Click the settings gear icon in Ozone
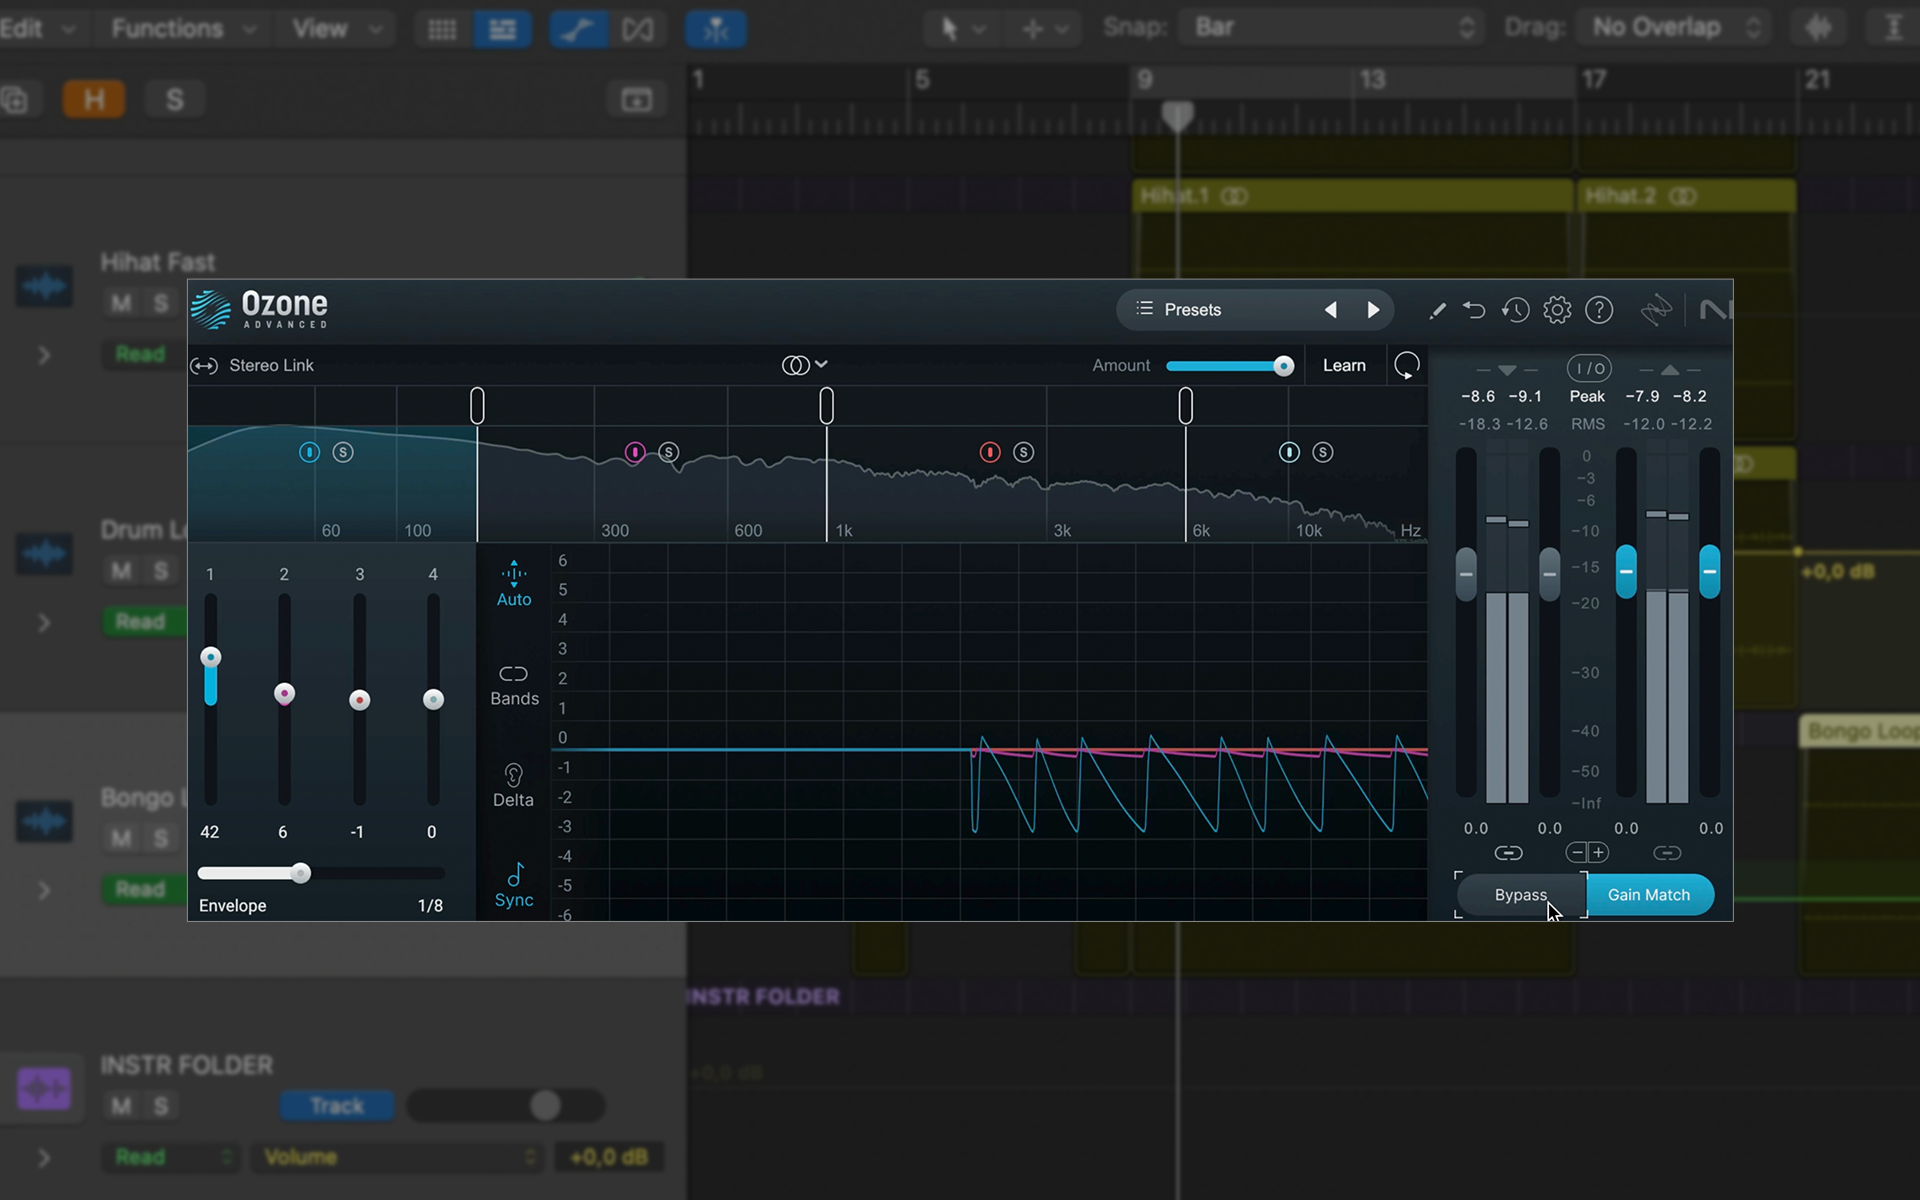This screenshot has height=1200, width=1920. [x=1558, y=310]
